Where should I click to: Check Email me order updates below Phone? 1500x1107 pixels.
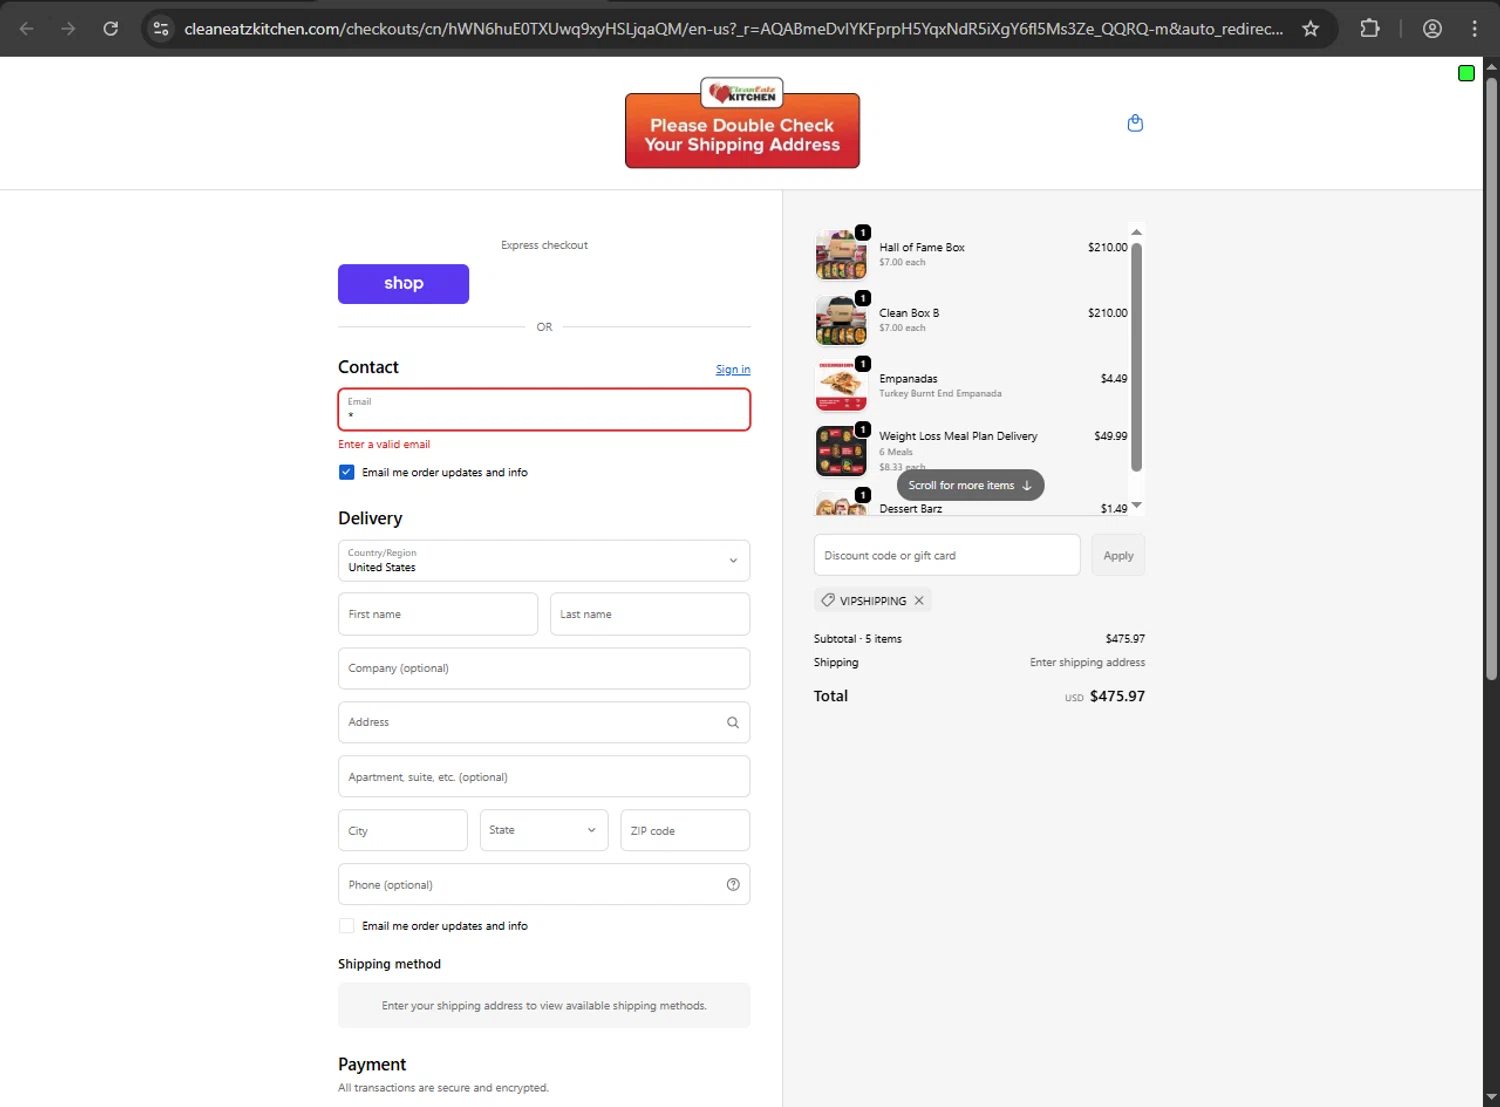point(346,926)
